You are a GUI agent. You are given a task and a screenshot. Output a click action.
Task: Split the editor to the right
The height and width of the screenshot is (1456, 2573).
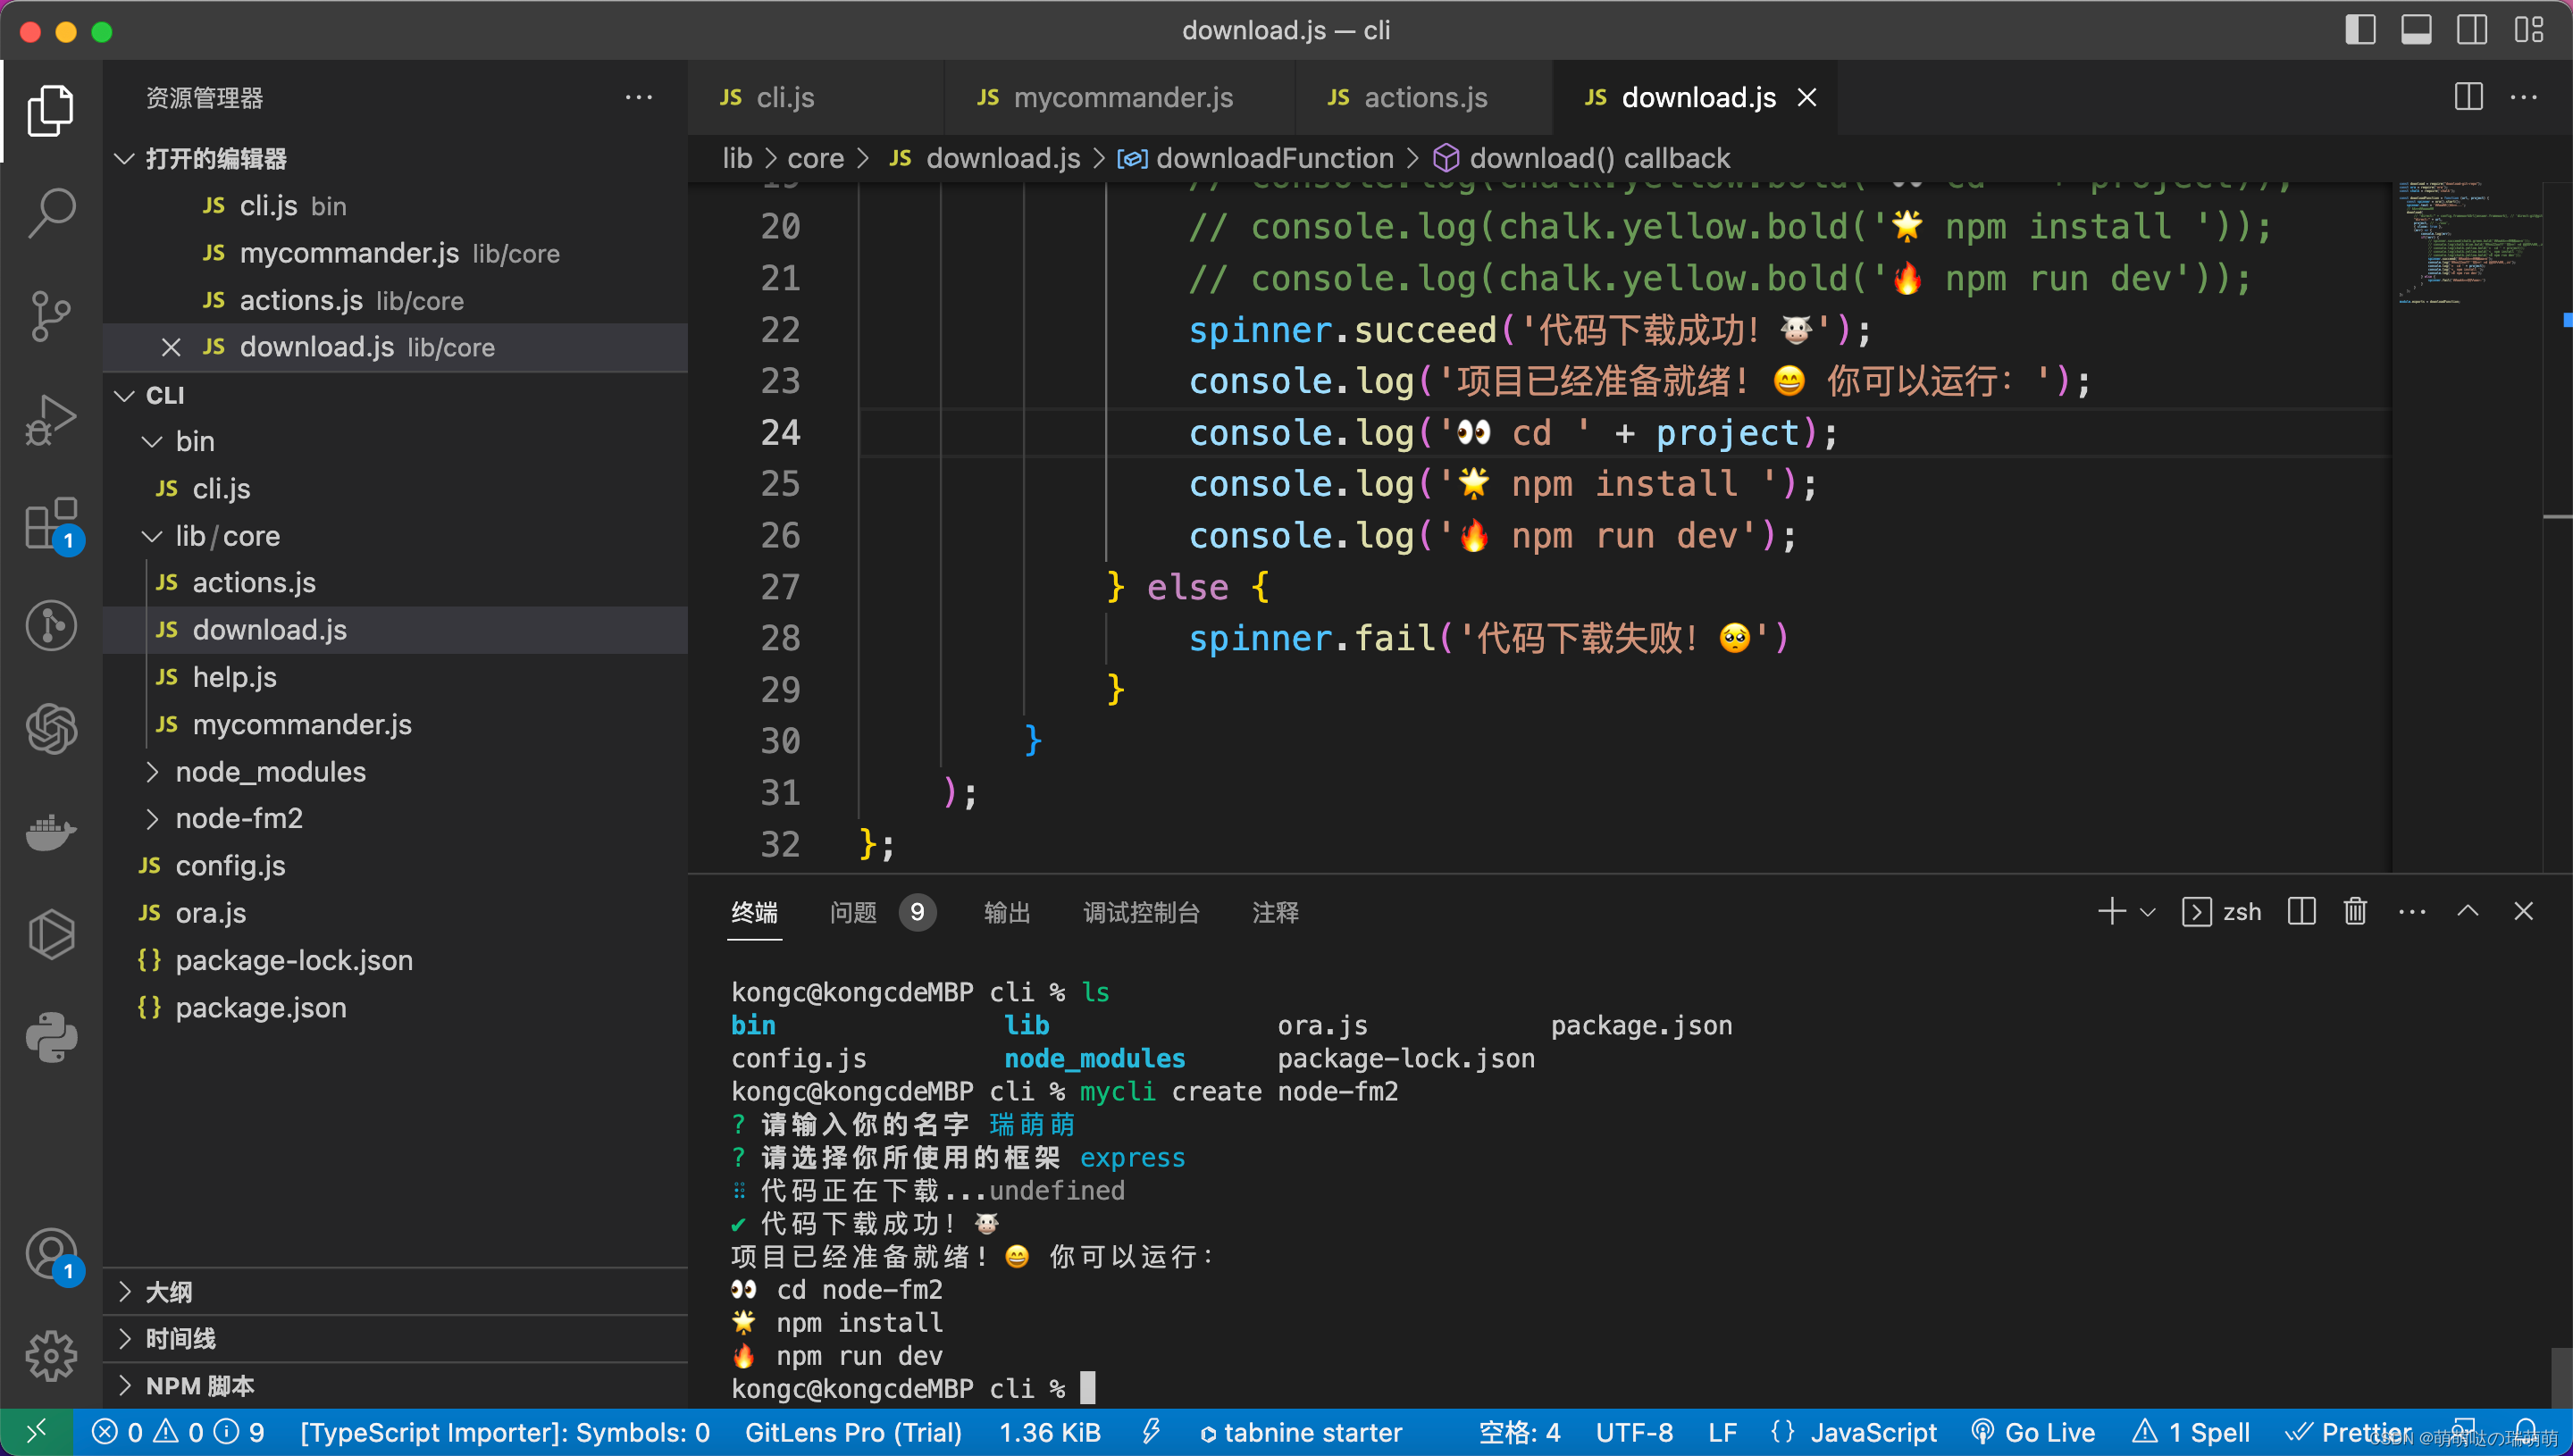(x=2468, y=98)
